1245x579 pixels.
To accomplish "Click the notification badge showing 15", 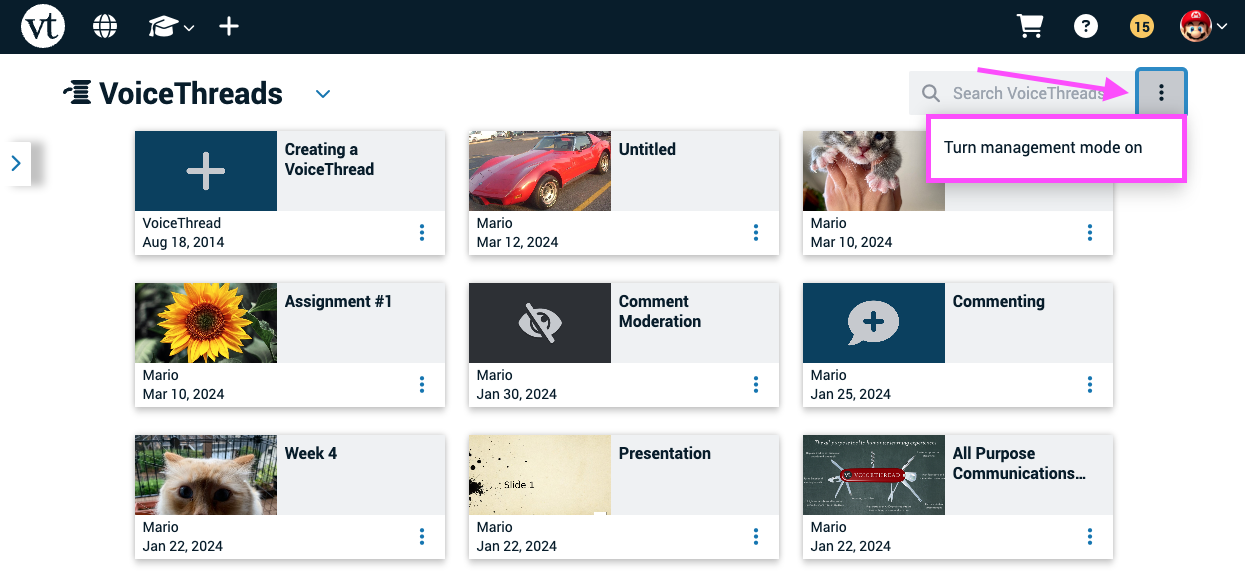I will pos(1141,26).
